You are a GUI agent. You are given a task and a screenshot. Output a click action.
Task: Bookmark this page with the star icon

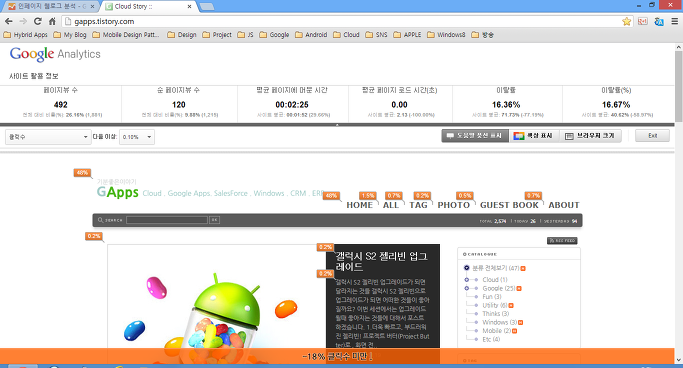[x=626, y=21]
